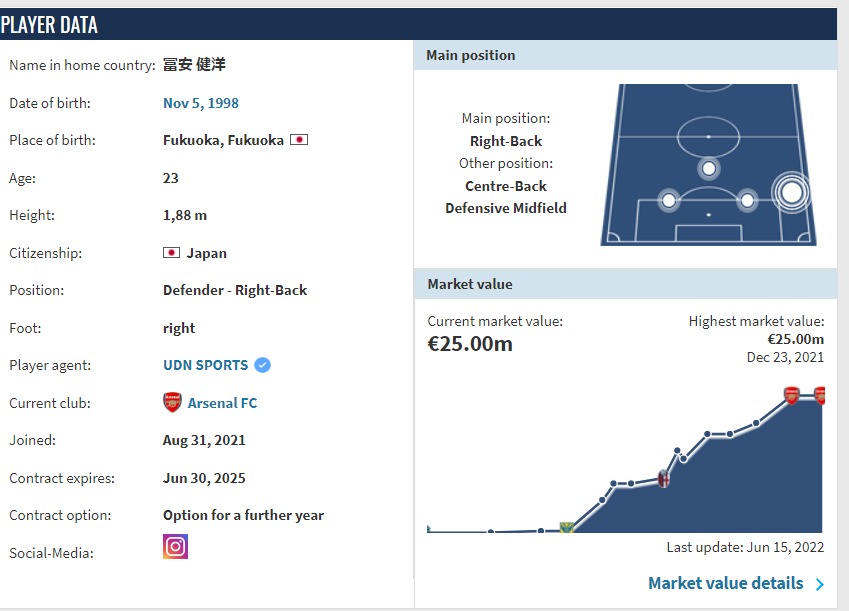Viewport: 849px width, 611px height.
Task: Click the Japan flag after Fukuoka, Fukuoka
Action: tap(298, 140)
